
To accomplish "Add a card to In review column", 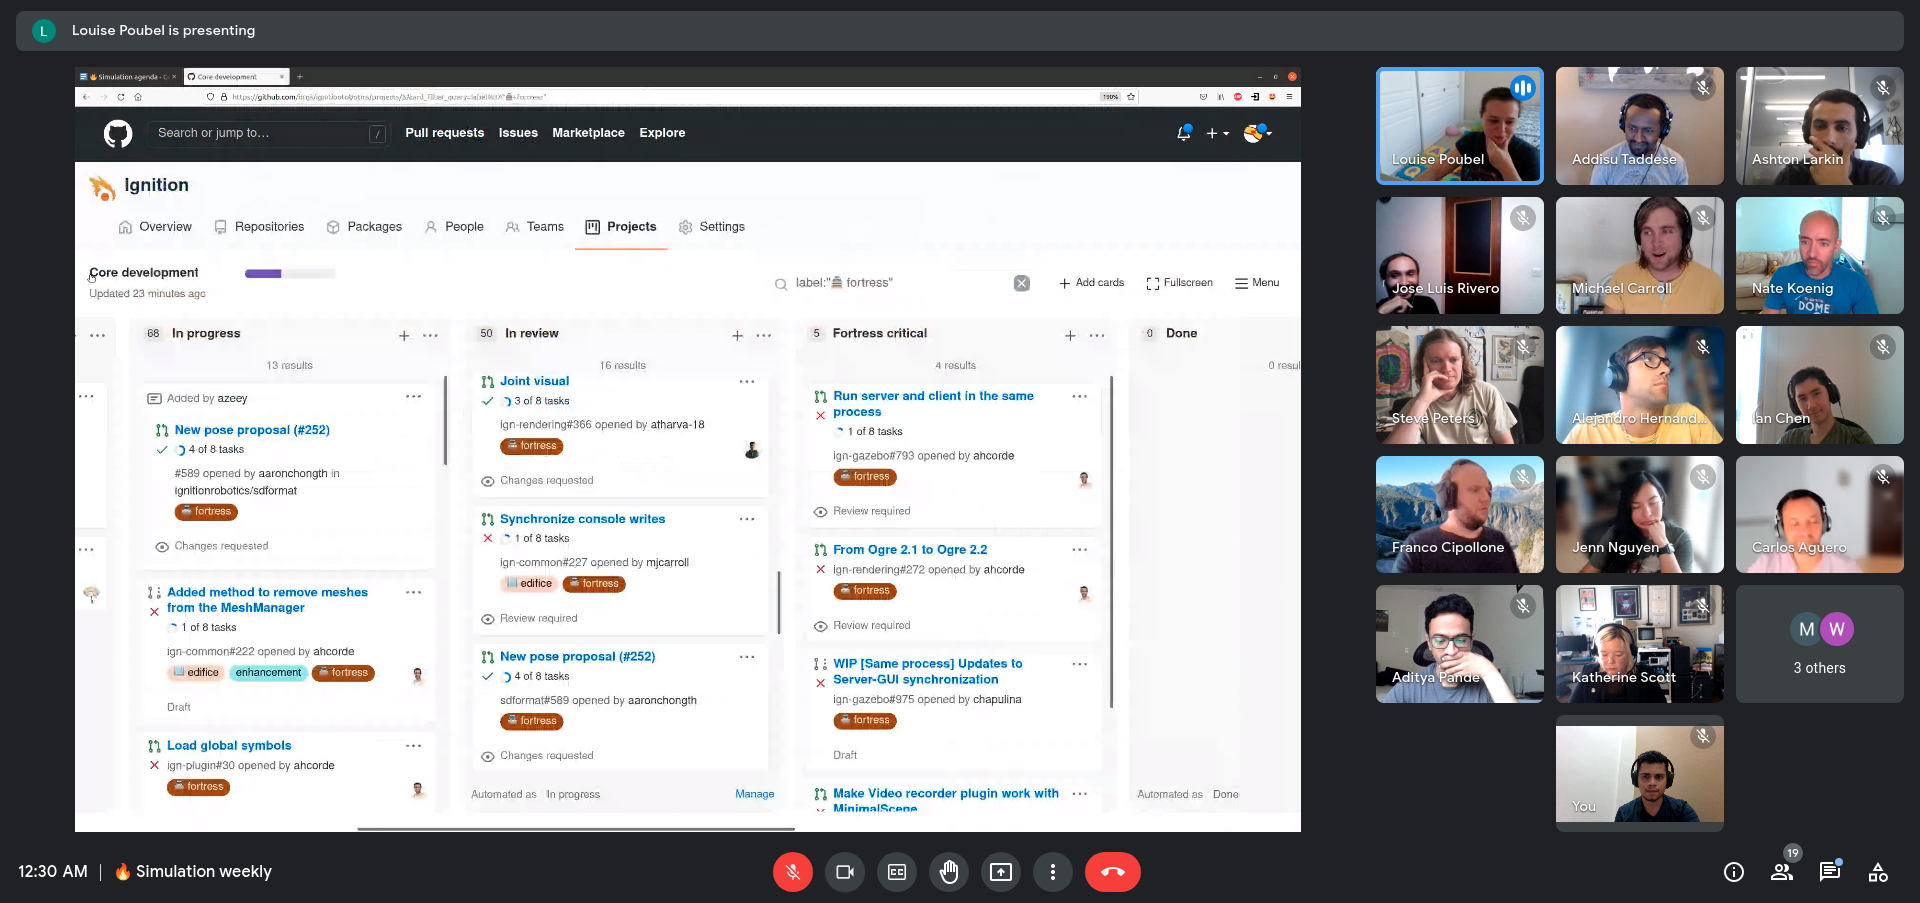I will [x=737, y=336].
